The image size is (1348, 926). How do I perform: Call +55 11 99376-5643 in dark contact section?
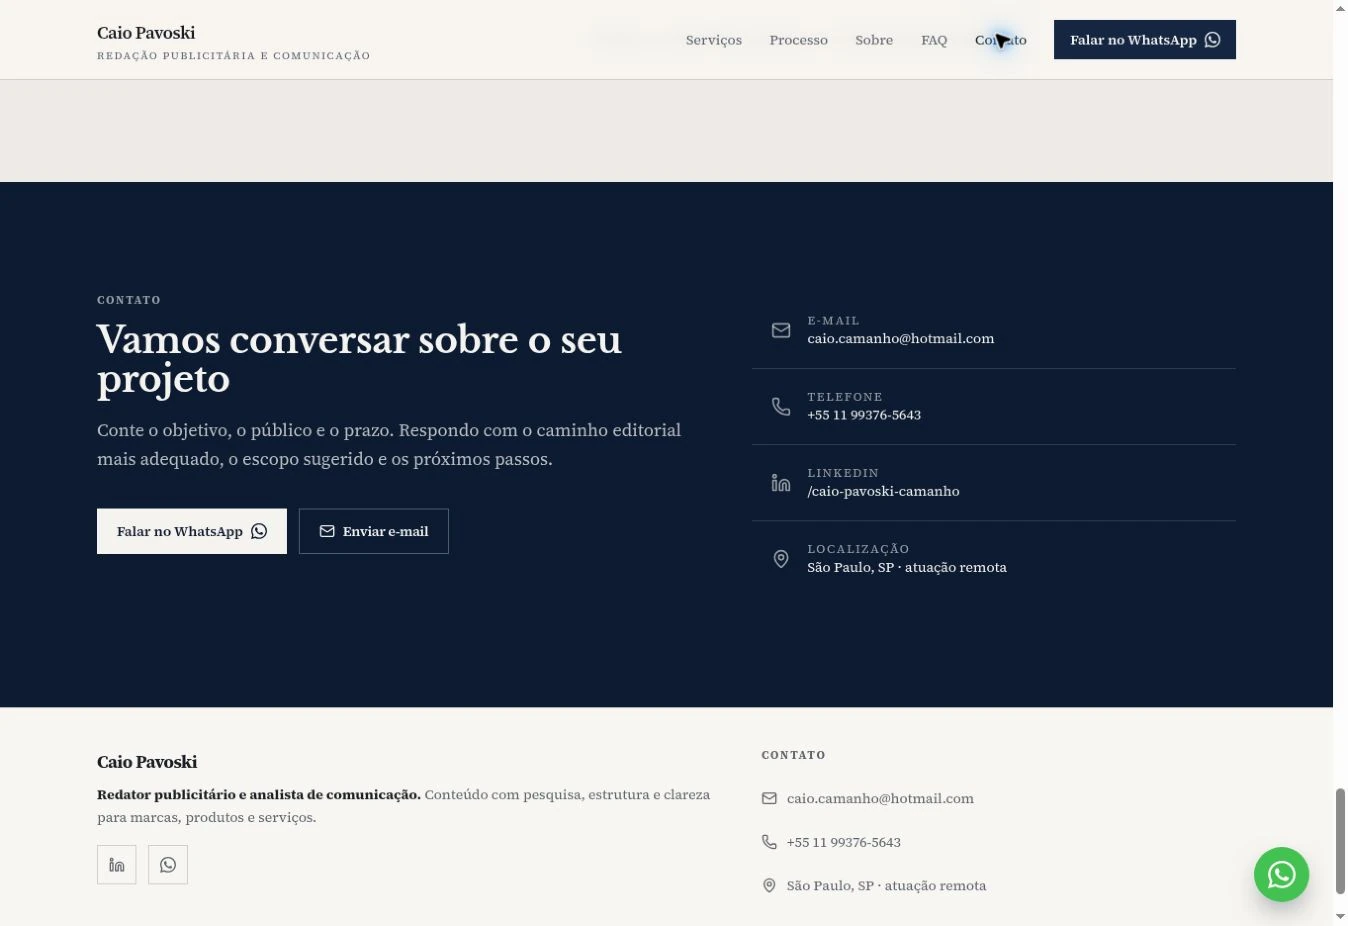click(x=864, y=415)
